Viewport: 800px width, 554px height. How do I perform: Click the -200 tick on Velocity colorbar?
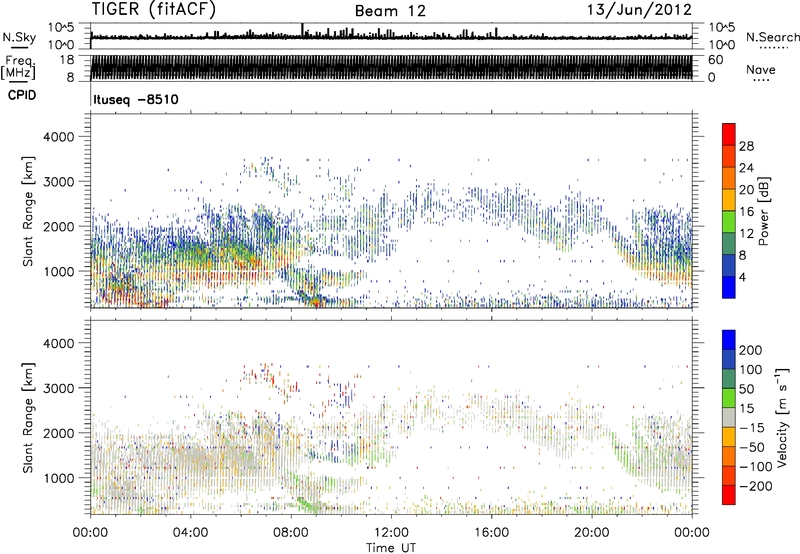pos(755,486)
